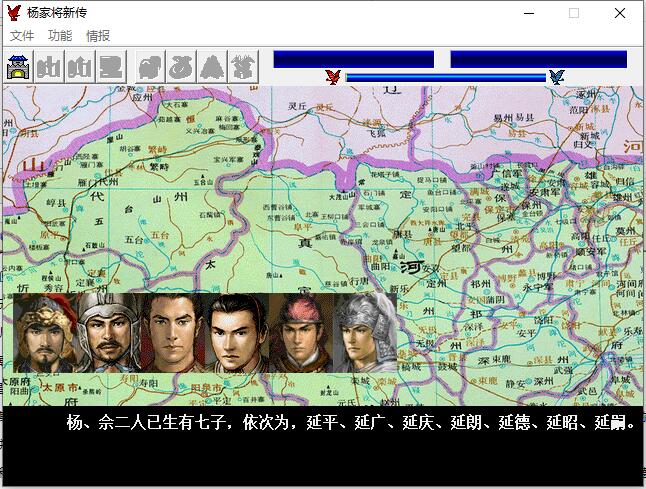The height and width of the screenshot is (489, 646).
Task: Click 五台 on the map
Action: (x=134, y=239)
